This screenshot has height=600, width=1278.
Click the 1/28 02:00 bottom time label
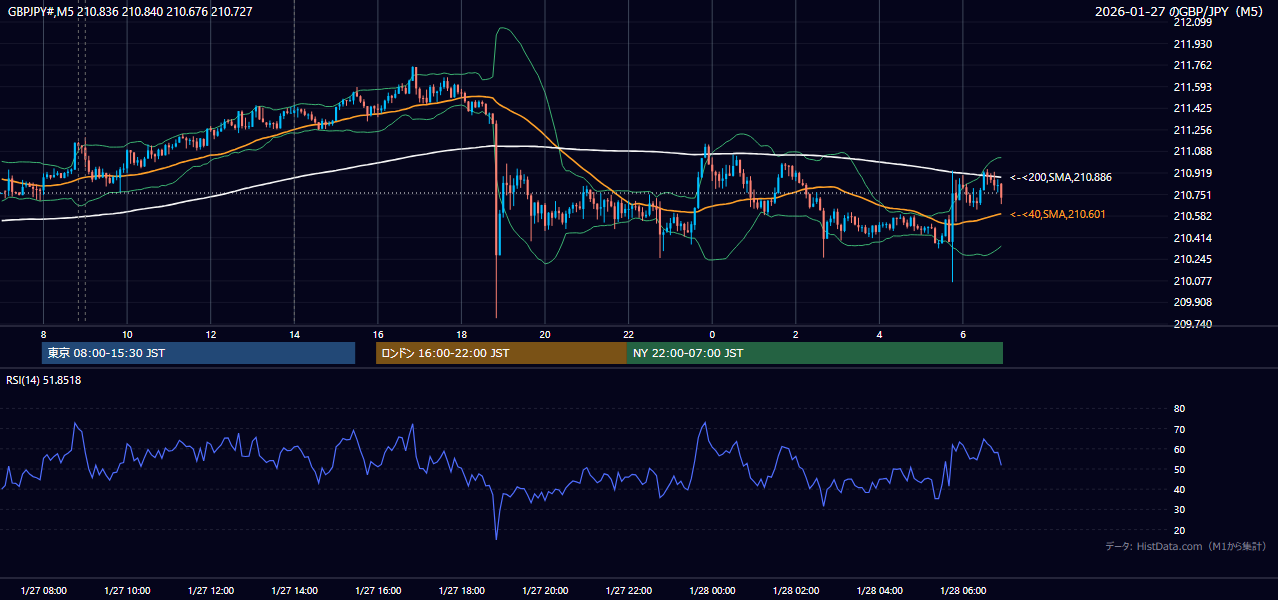point(796,591)
